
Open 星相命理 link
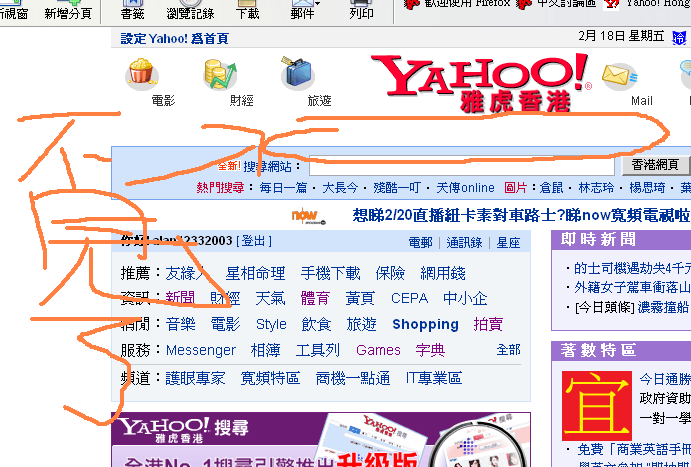point(255,274)
